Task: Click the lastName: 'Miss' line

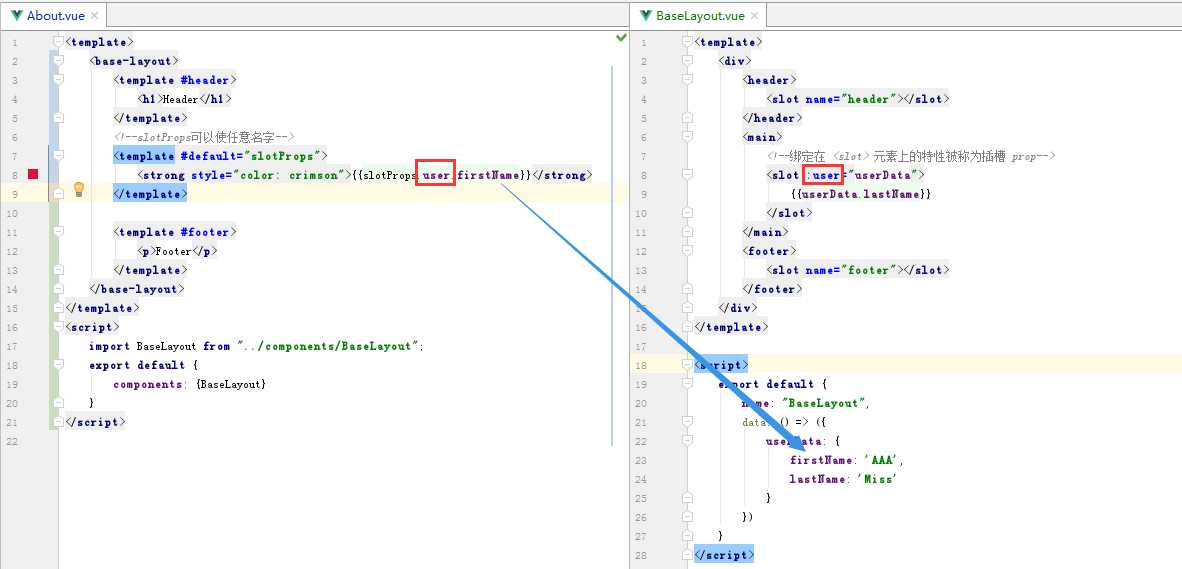Action: pos(843,479)
